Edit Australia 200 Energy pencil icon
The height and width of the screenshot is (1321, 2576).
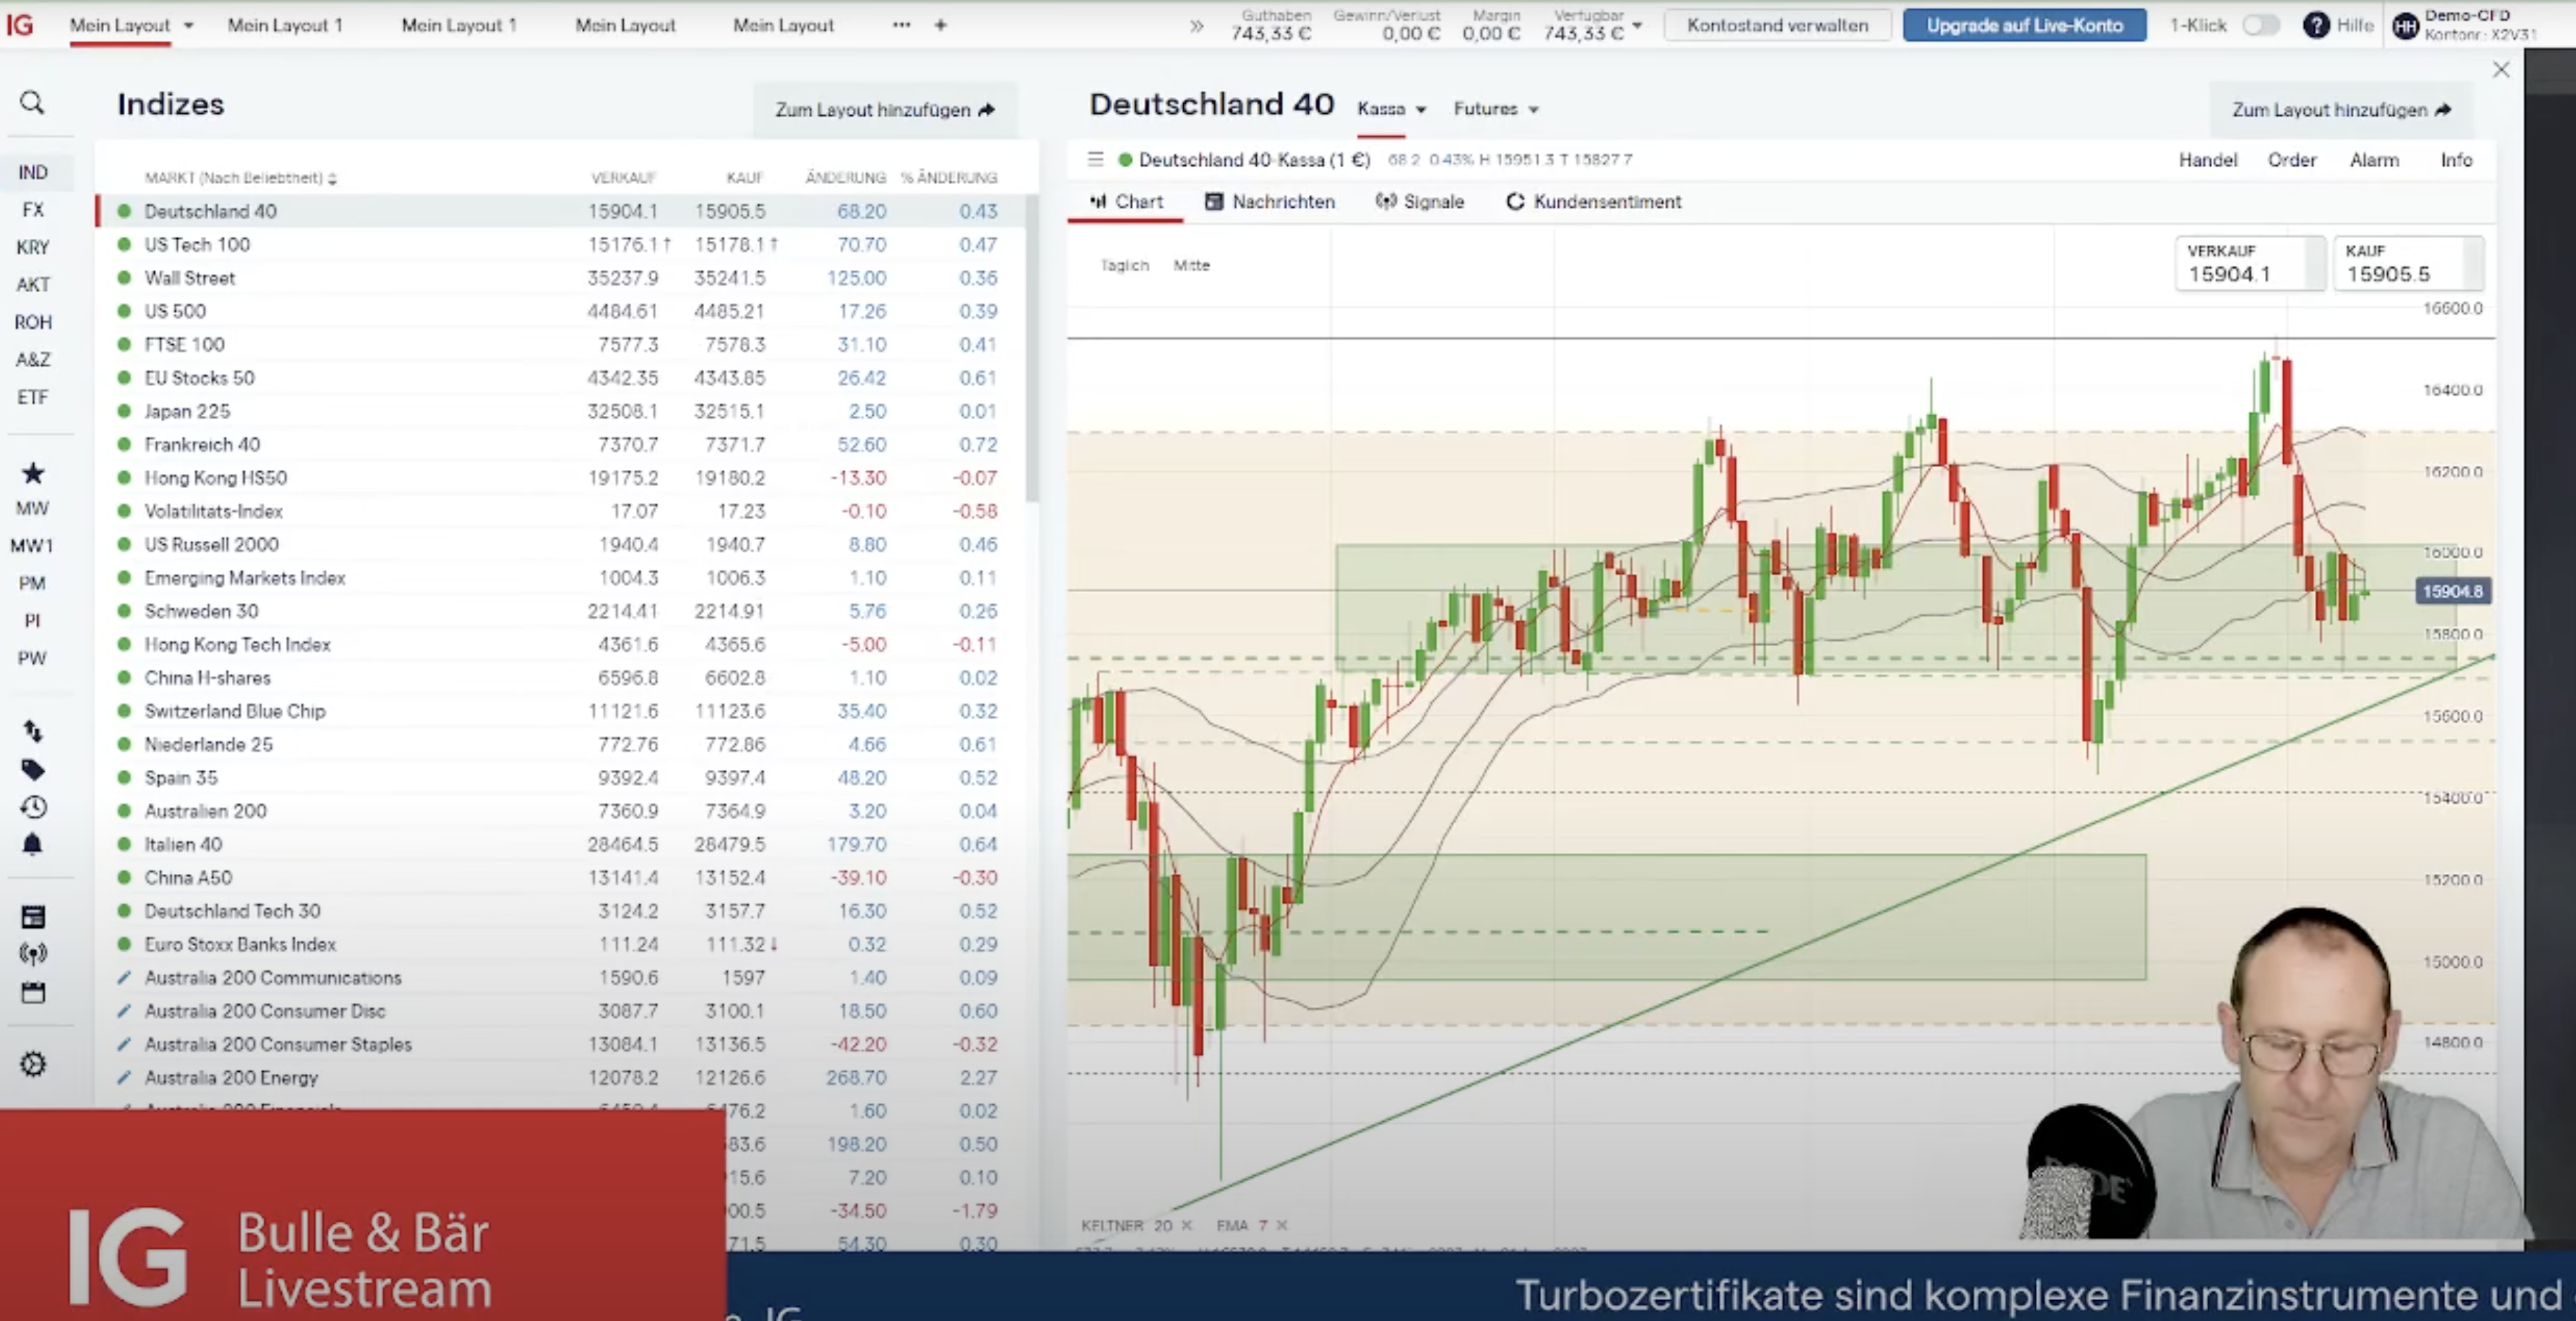(x=124, y=1077)
